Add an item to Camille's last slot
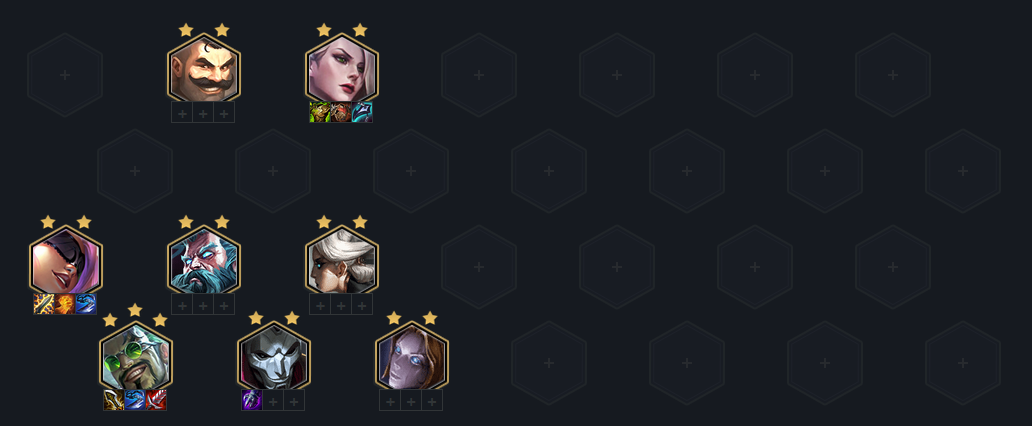 [362, 304]
